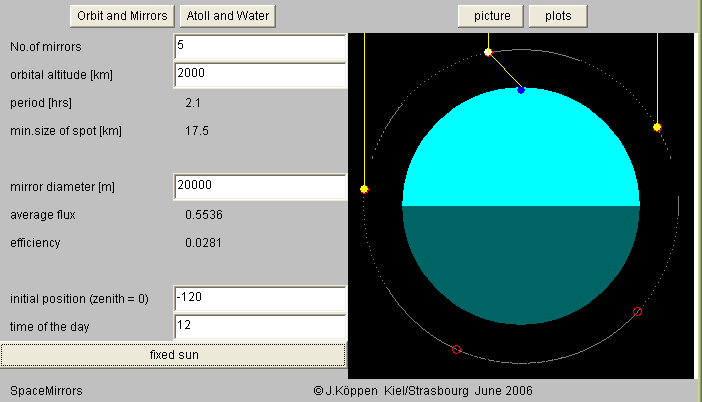
Task: Select the white mirror at orbit top
Action: point(488,52)
